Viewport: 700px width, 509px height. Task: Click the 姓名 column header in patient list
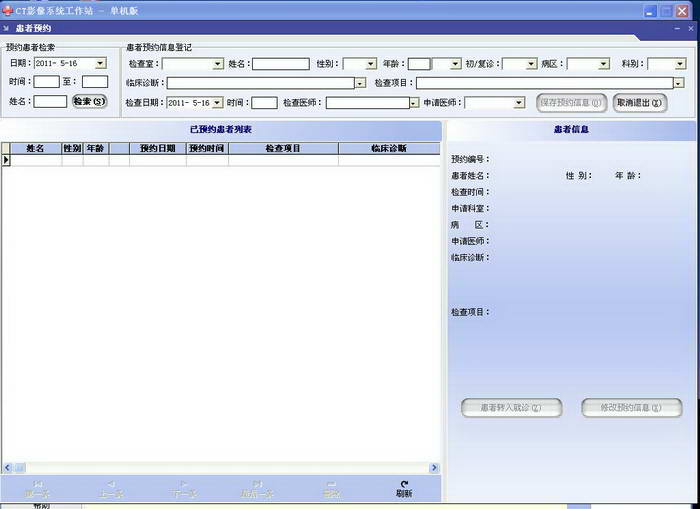tap(36, 148)
